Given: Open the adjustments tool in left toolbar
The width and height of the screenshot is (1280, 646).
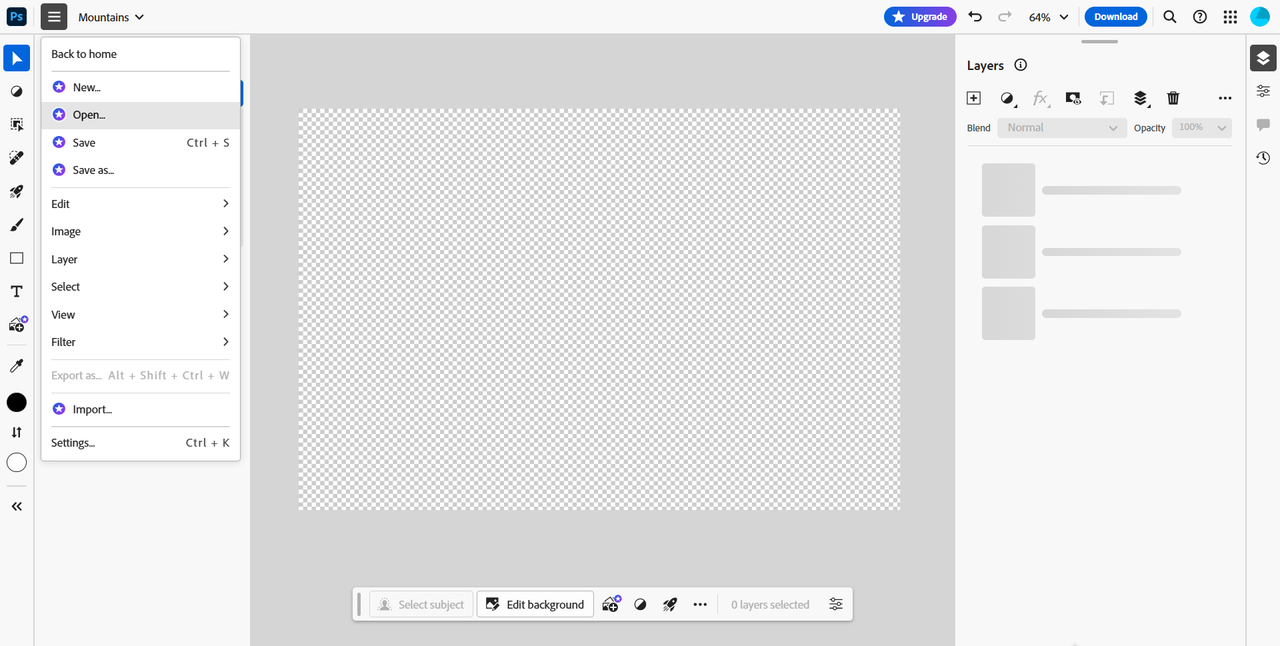Looking at the screenshot, I should [x=16, y=91].
